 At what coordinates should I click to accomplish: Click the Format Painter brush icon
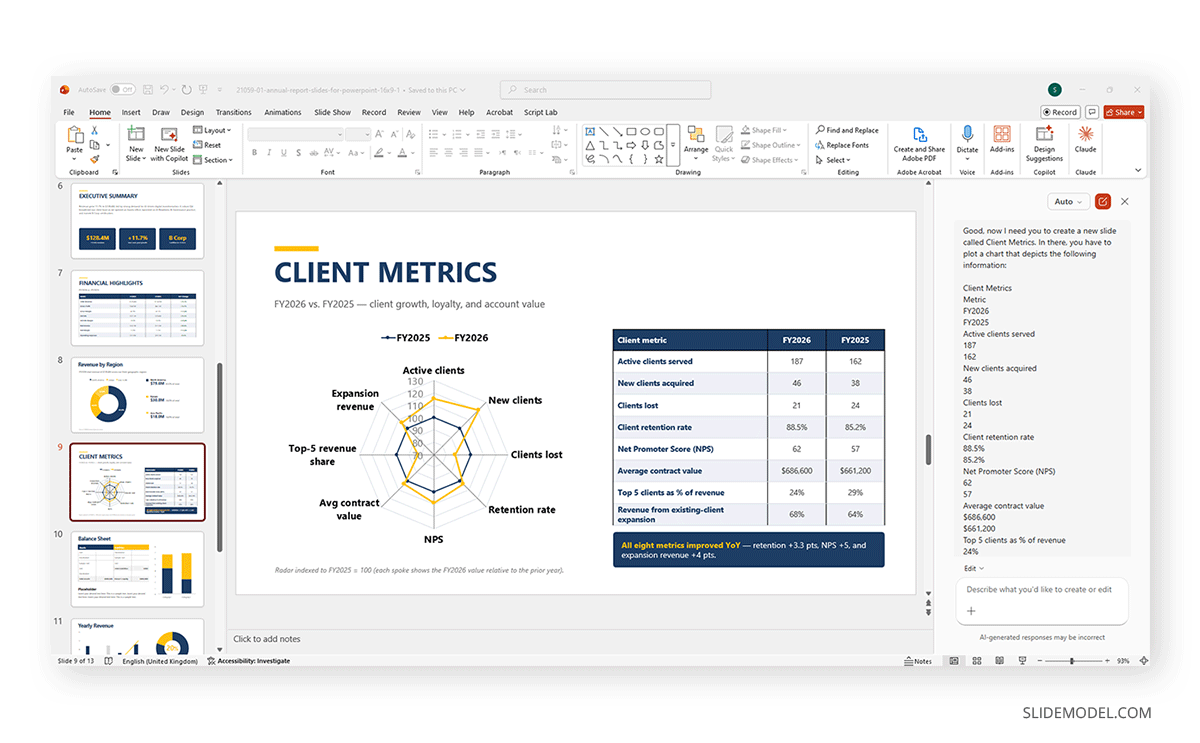[x=94, y=158]
